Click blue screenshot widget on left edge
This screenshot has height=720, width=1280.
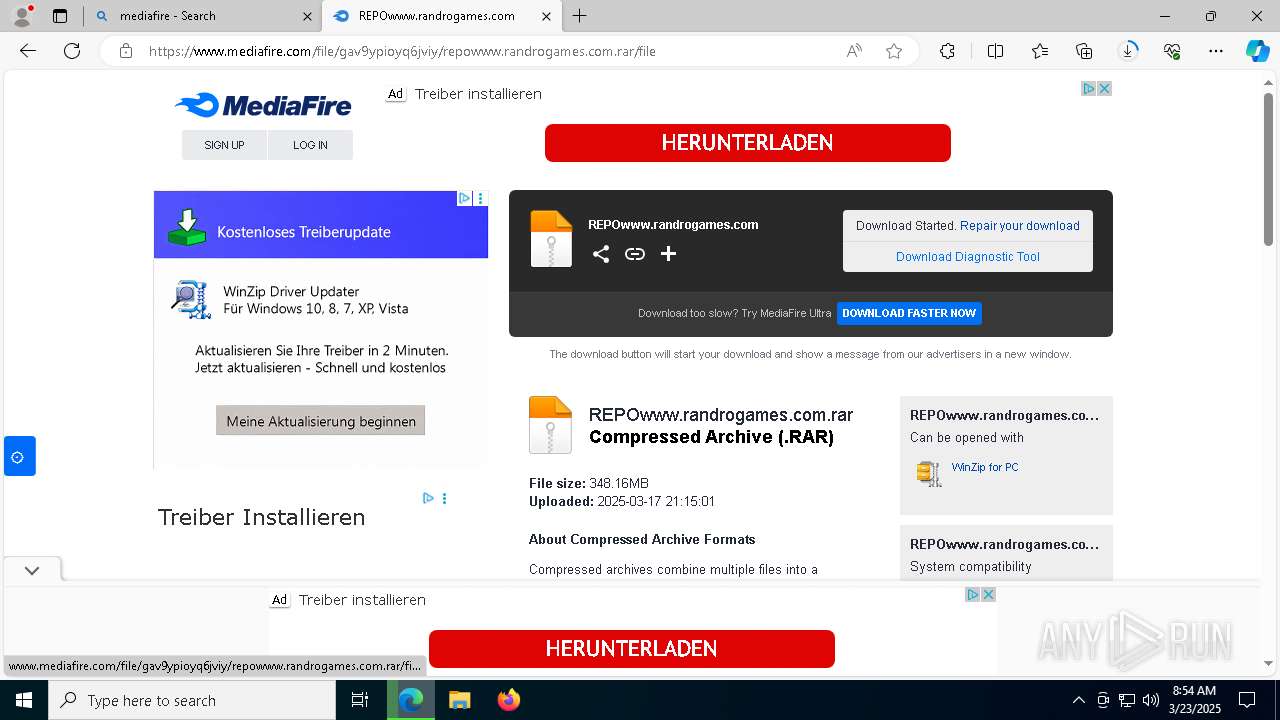pyautogui.click(x=19, y=457)
